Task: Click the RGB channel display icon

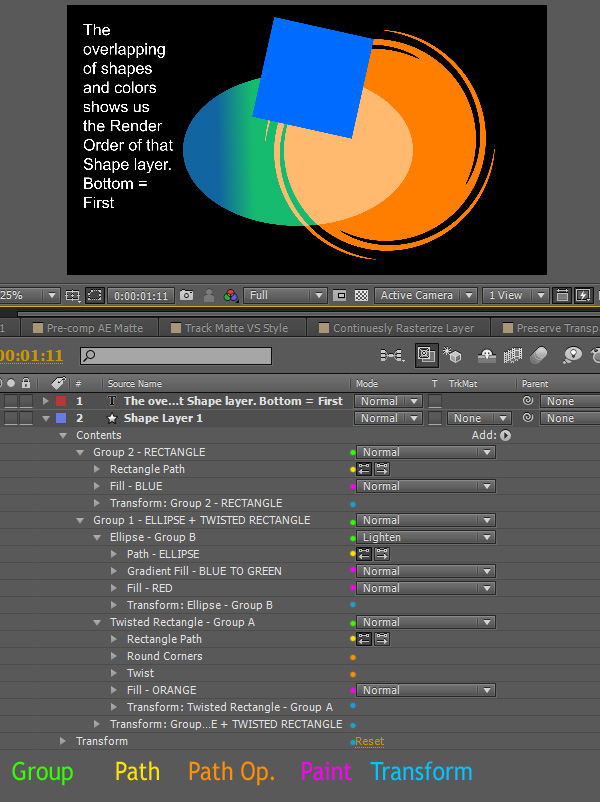Action: (x=231, y=296)
